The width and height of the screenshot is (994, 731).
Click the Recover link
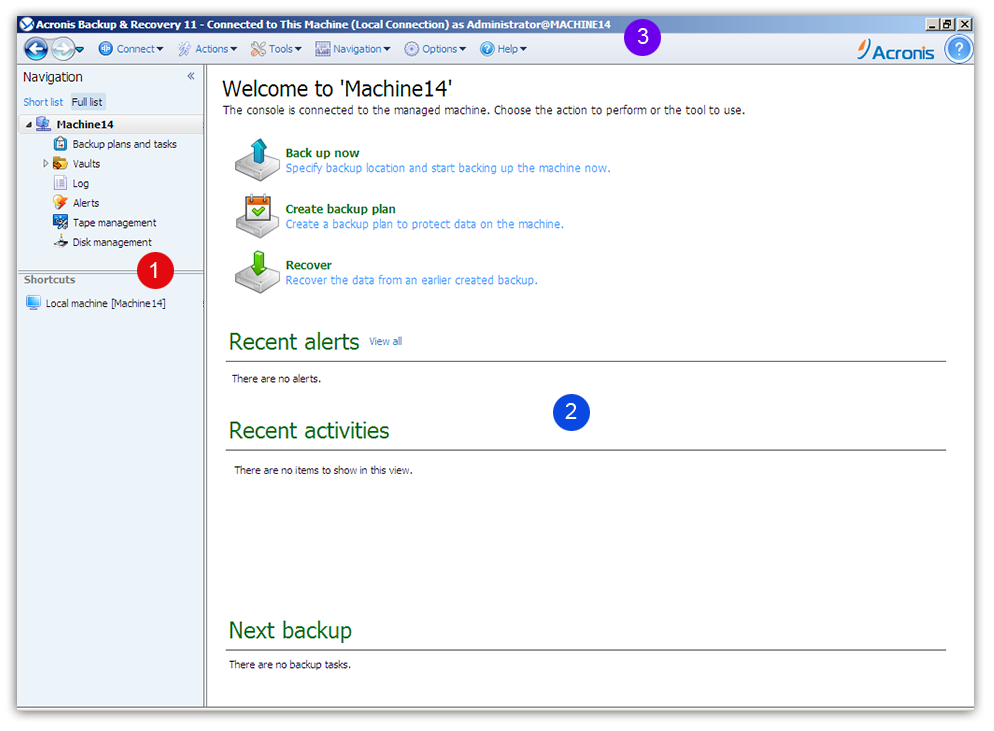tap(308, 265)
